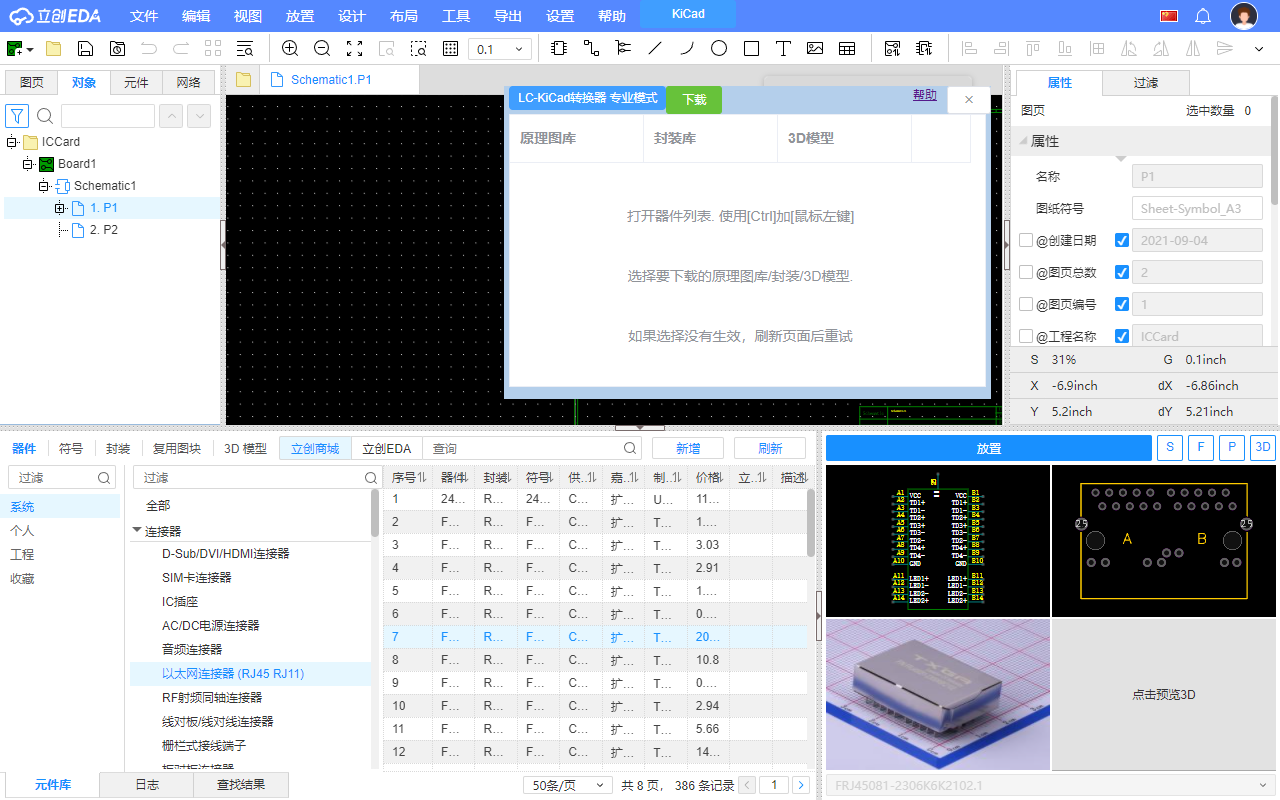Click the blue 放置 button

tap(989, 448)
